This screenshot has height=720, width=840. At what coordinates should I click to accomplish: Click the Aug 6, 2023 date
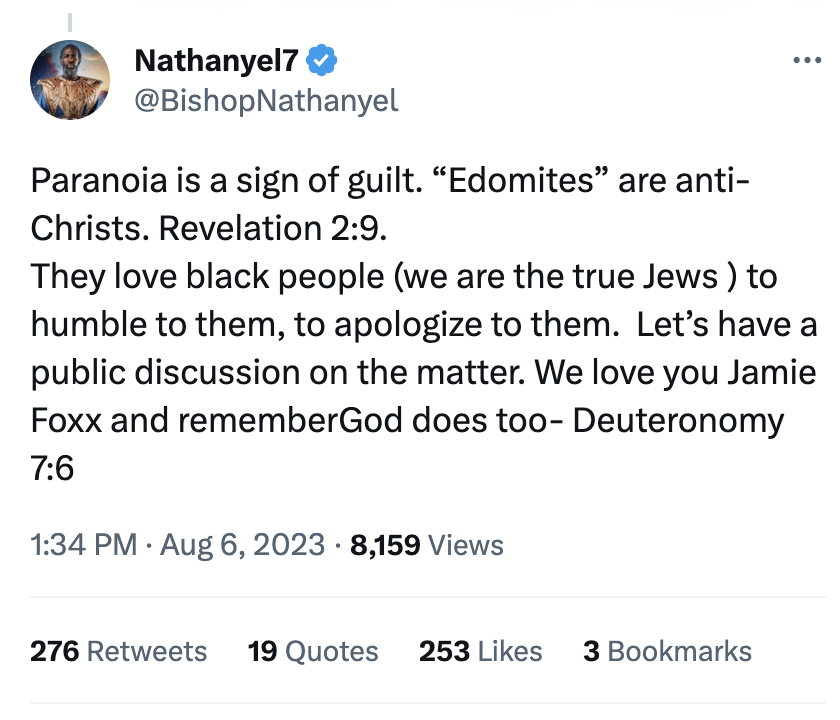pos(243,545)
